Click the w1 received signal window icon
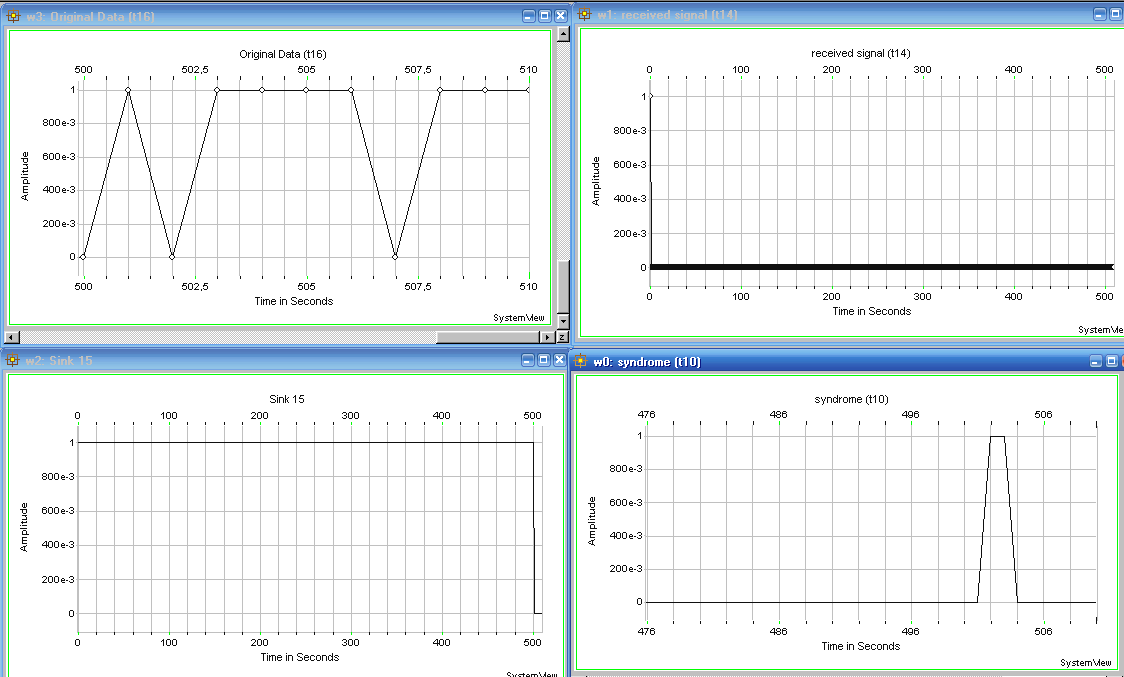 [585, 14]
